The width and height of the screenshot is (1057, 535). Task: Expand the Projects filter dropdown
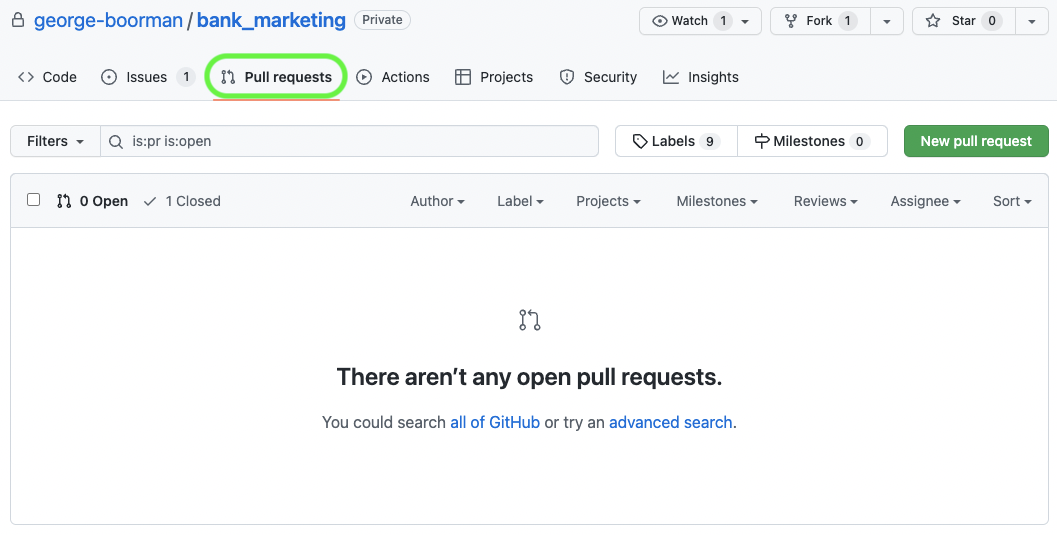(608, 201)
